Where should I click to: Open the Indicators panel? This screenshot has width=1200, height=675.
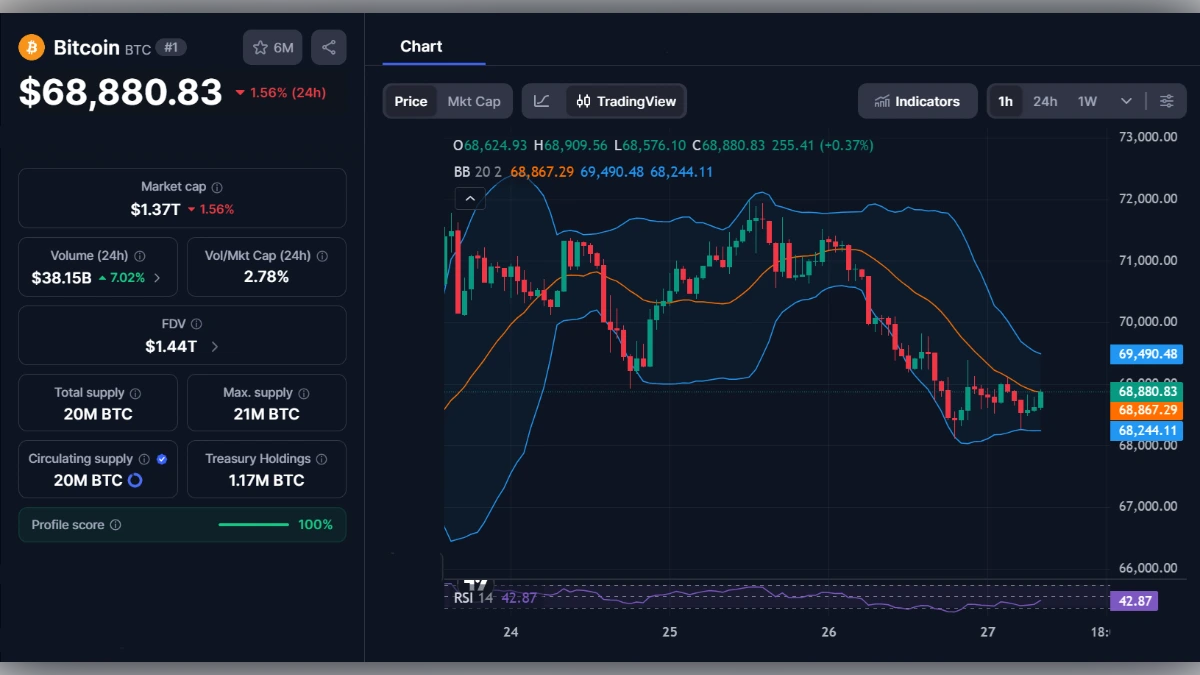[917, 100]
